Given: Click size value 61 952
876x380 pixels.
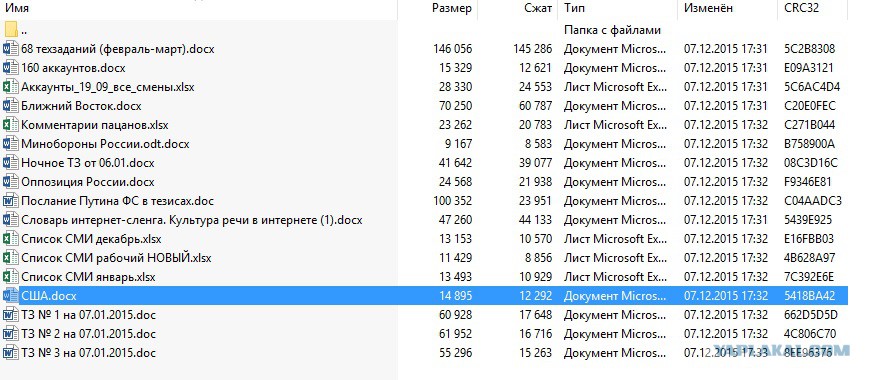Looking at the screenshot, I should click(x=455, y=334).
